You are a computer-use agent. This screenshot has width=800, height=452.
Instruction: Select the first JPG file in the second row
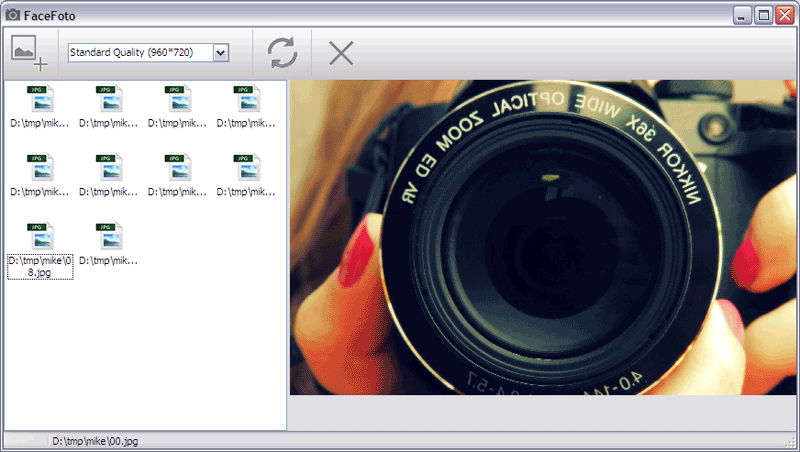(x=40, y=175)
